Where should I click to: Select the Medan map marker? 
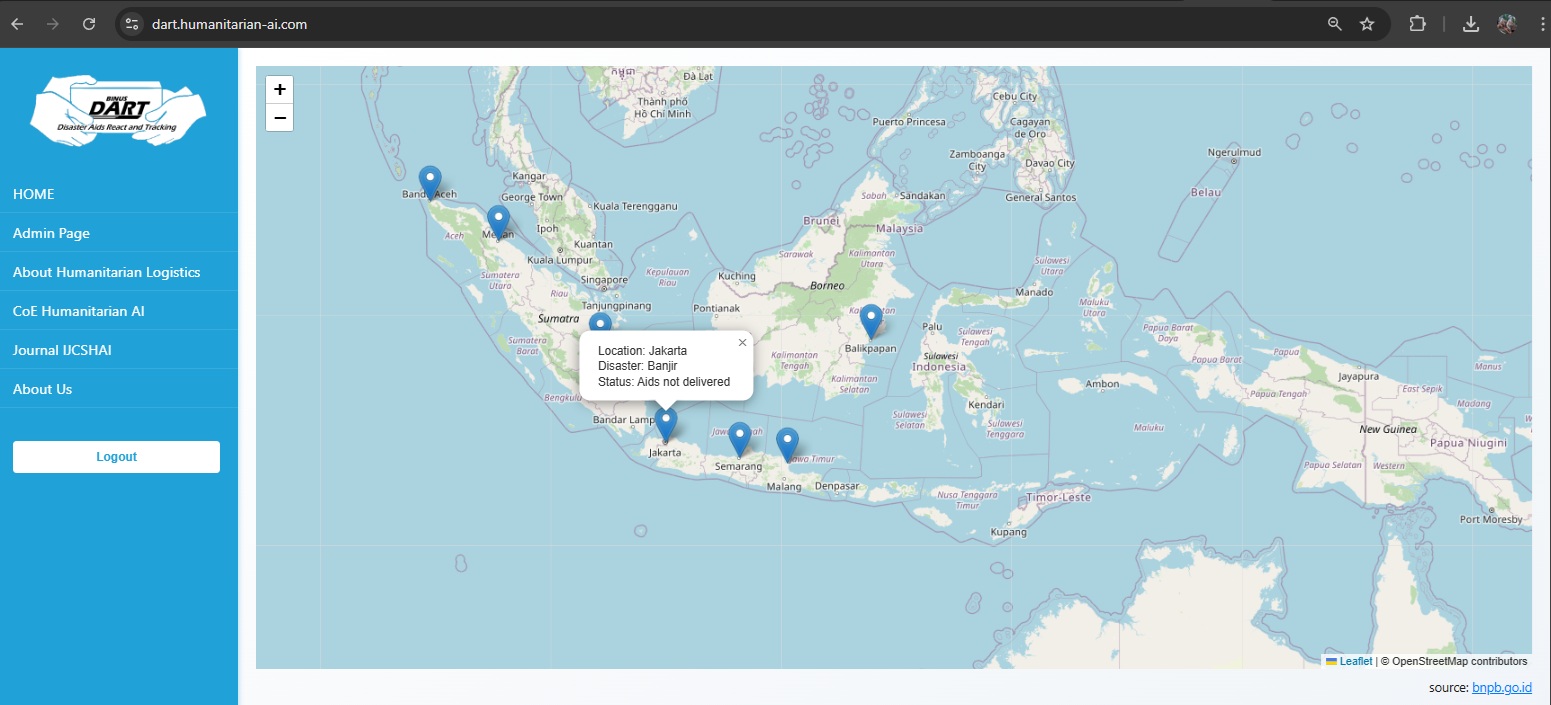[x=498, y=222]
